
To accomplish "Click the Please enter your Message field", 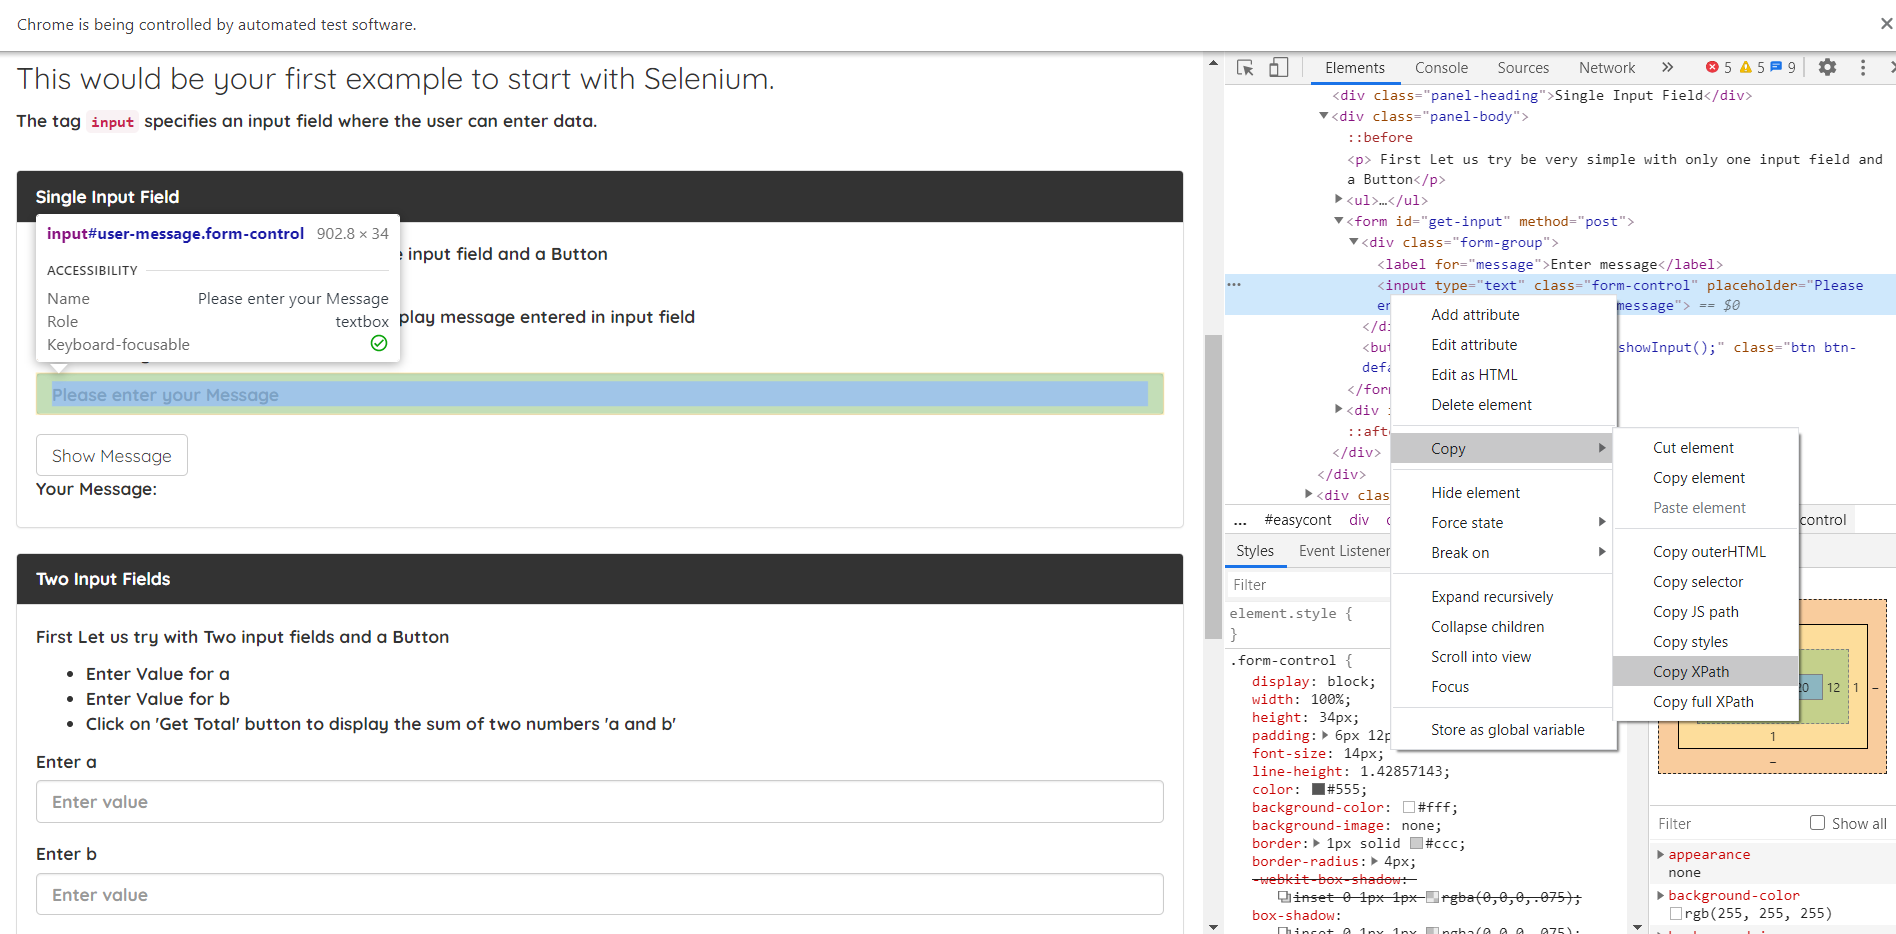I will coord(600,394).
